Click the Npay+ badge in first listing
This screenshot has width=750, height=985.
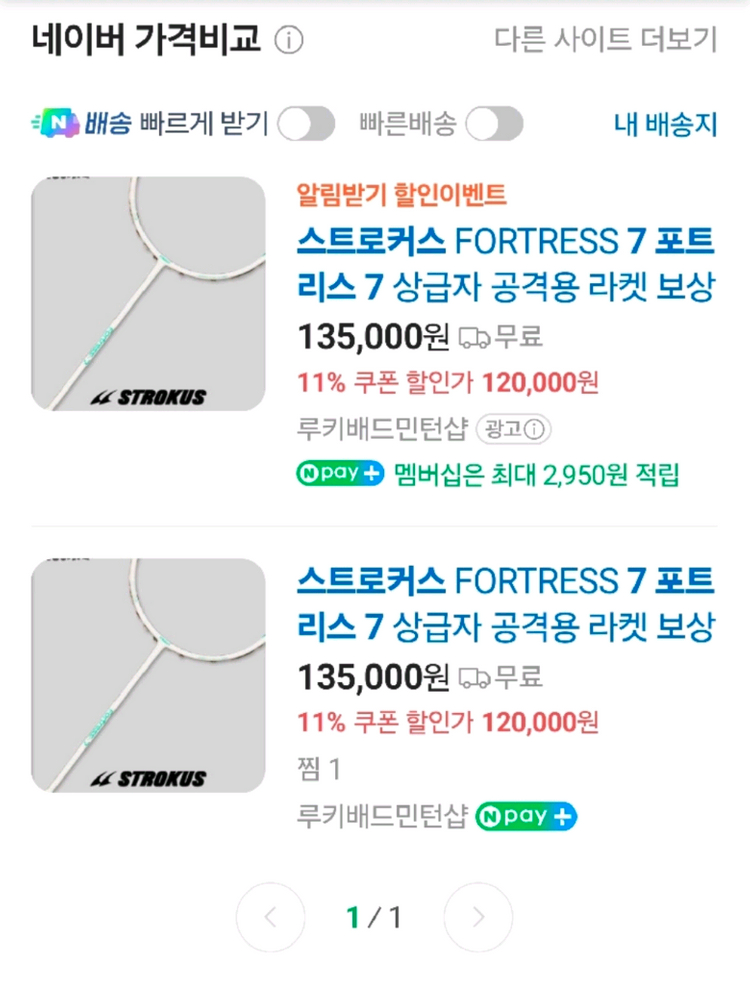pos(340,473)
